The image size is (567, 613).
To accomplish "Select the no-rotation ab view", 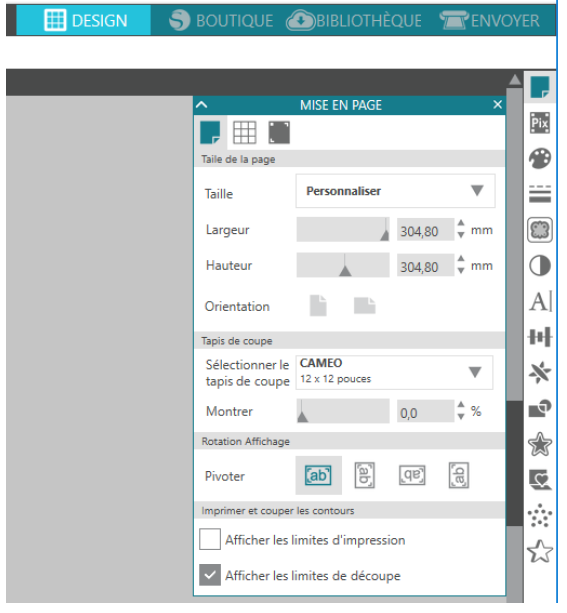I will click(318, 475).
